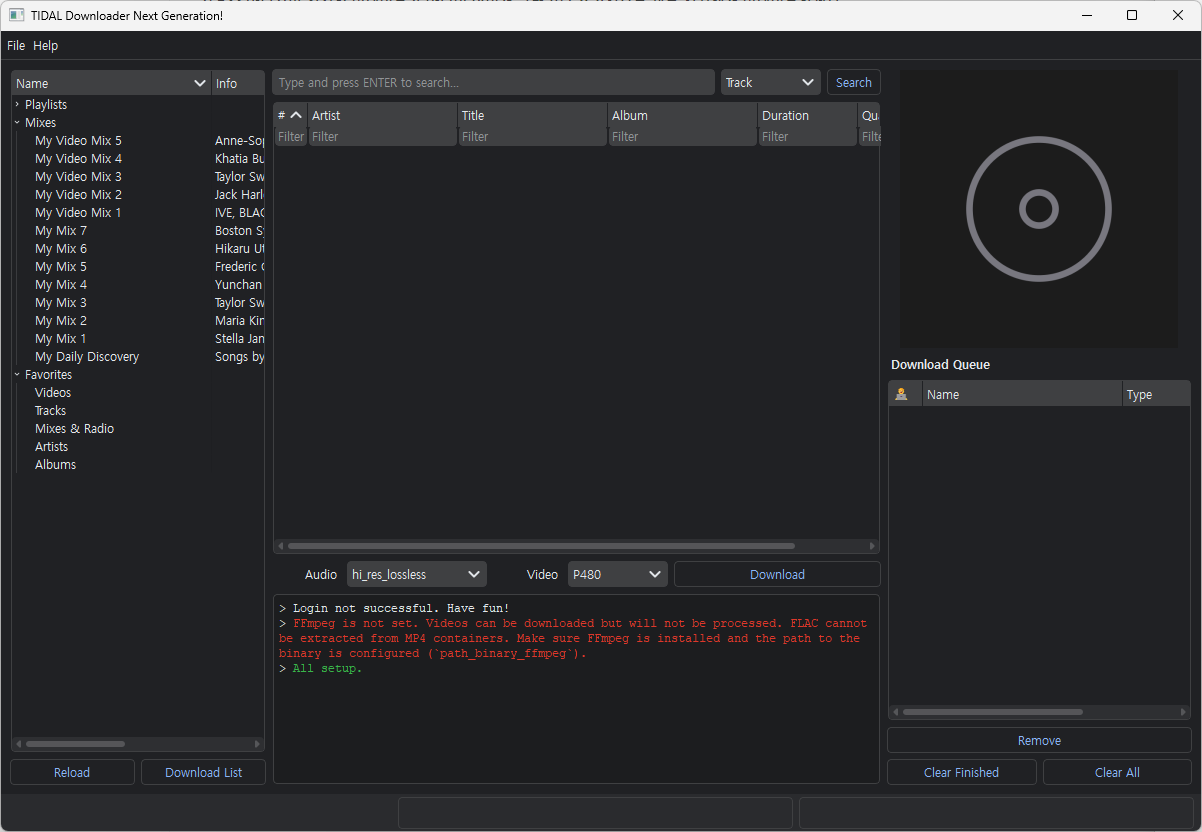1202x832 pixels.
Task: Click the Info column header
Action: (x=238, y=83)
